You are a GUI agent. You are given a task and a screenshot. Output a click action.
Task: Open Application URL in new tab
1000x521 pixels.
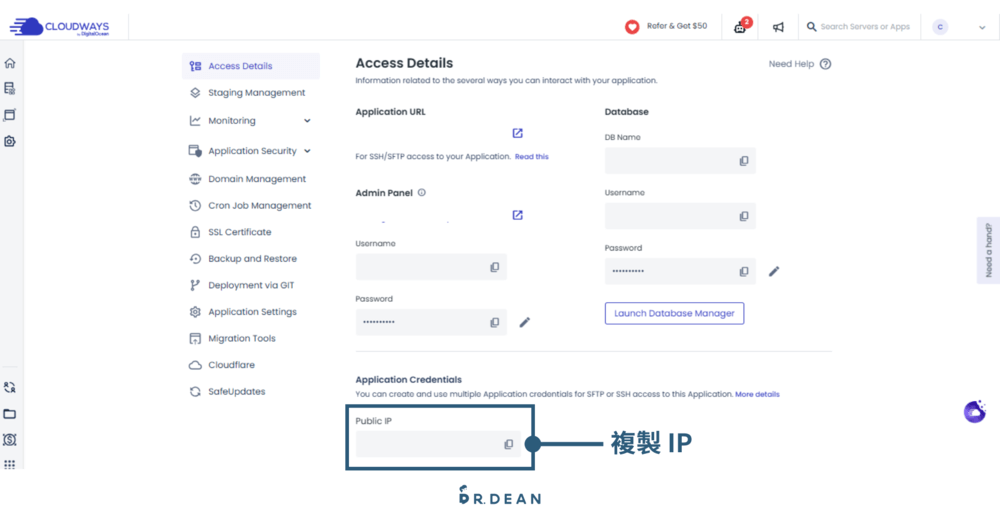click(517, 133)
